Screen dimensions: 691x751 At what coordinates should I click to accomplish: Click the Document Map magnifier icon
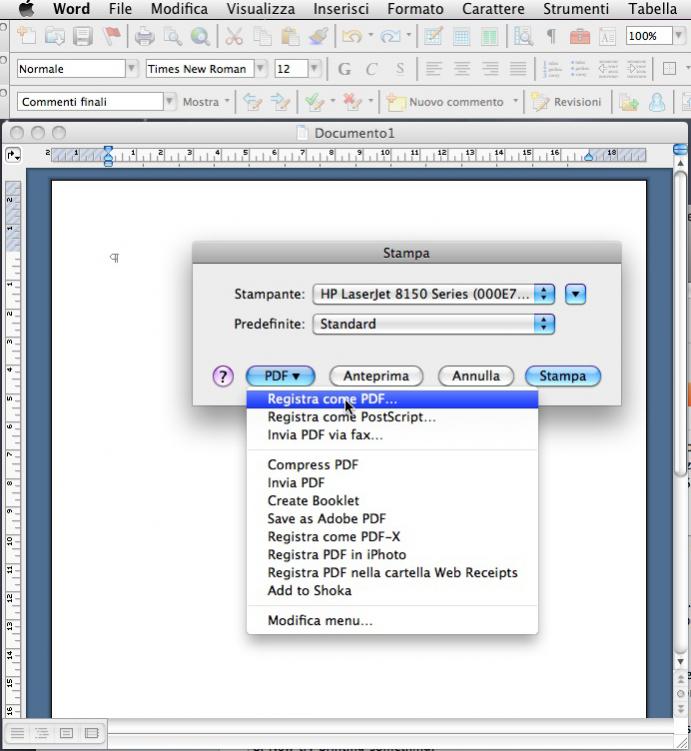point(523,36)
